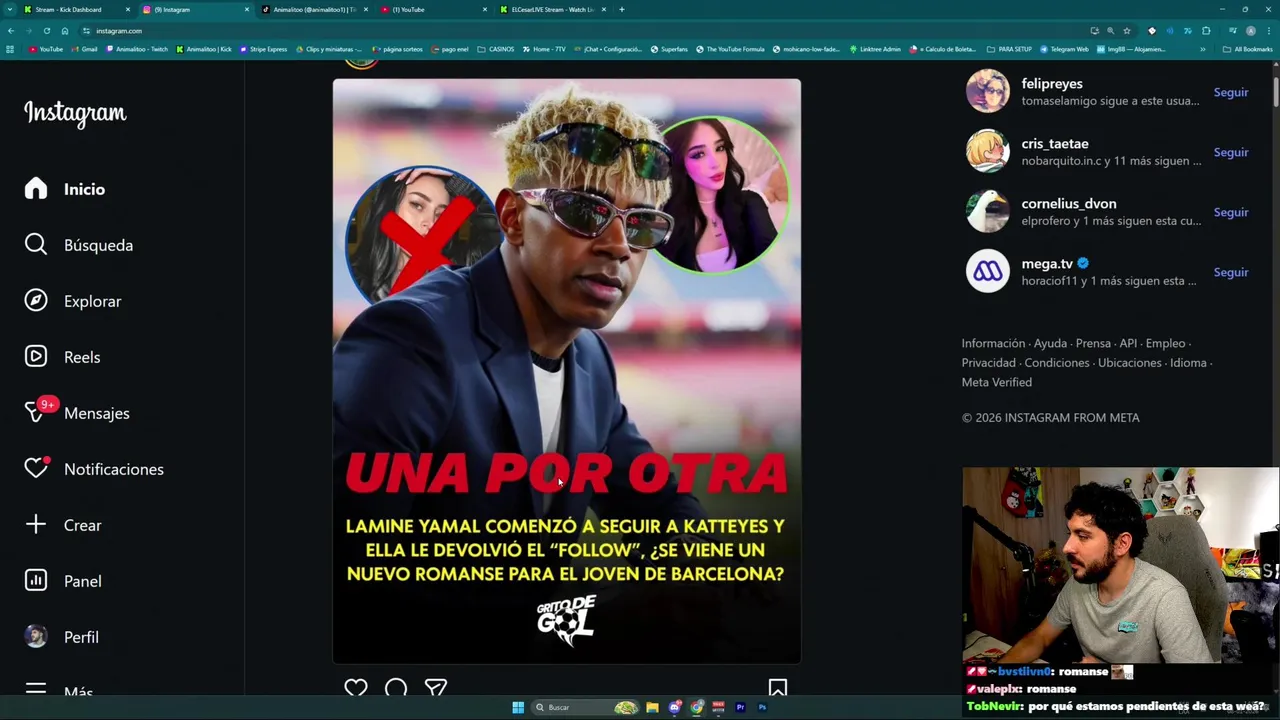Open the Más hamburger menu
The image size is (1280, 720).
[59, 691]
